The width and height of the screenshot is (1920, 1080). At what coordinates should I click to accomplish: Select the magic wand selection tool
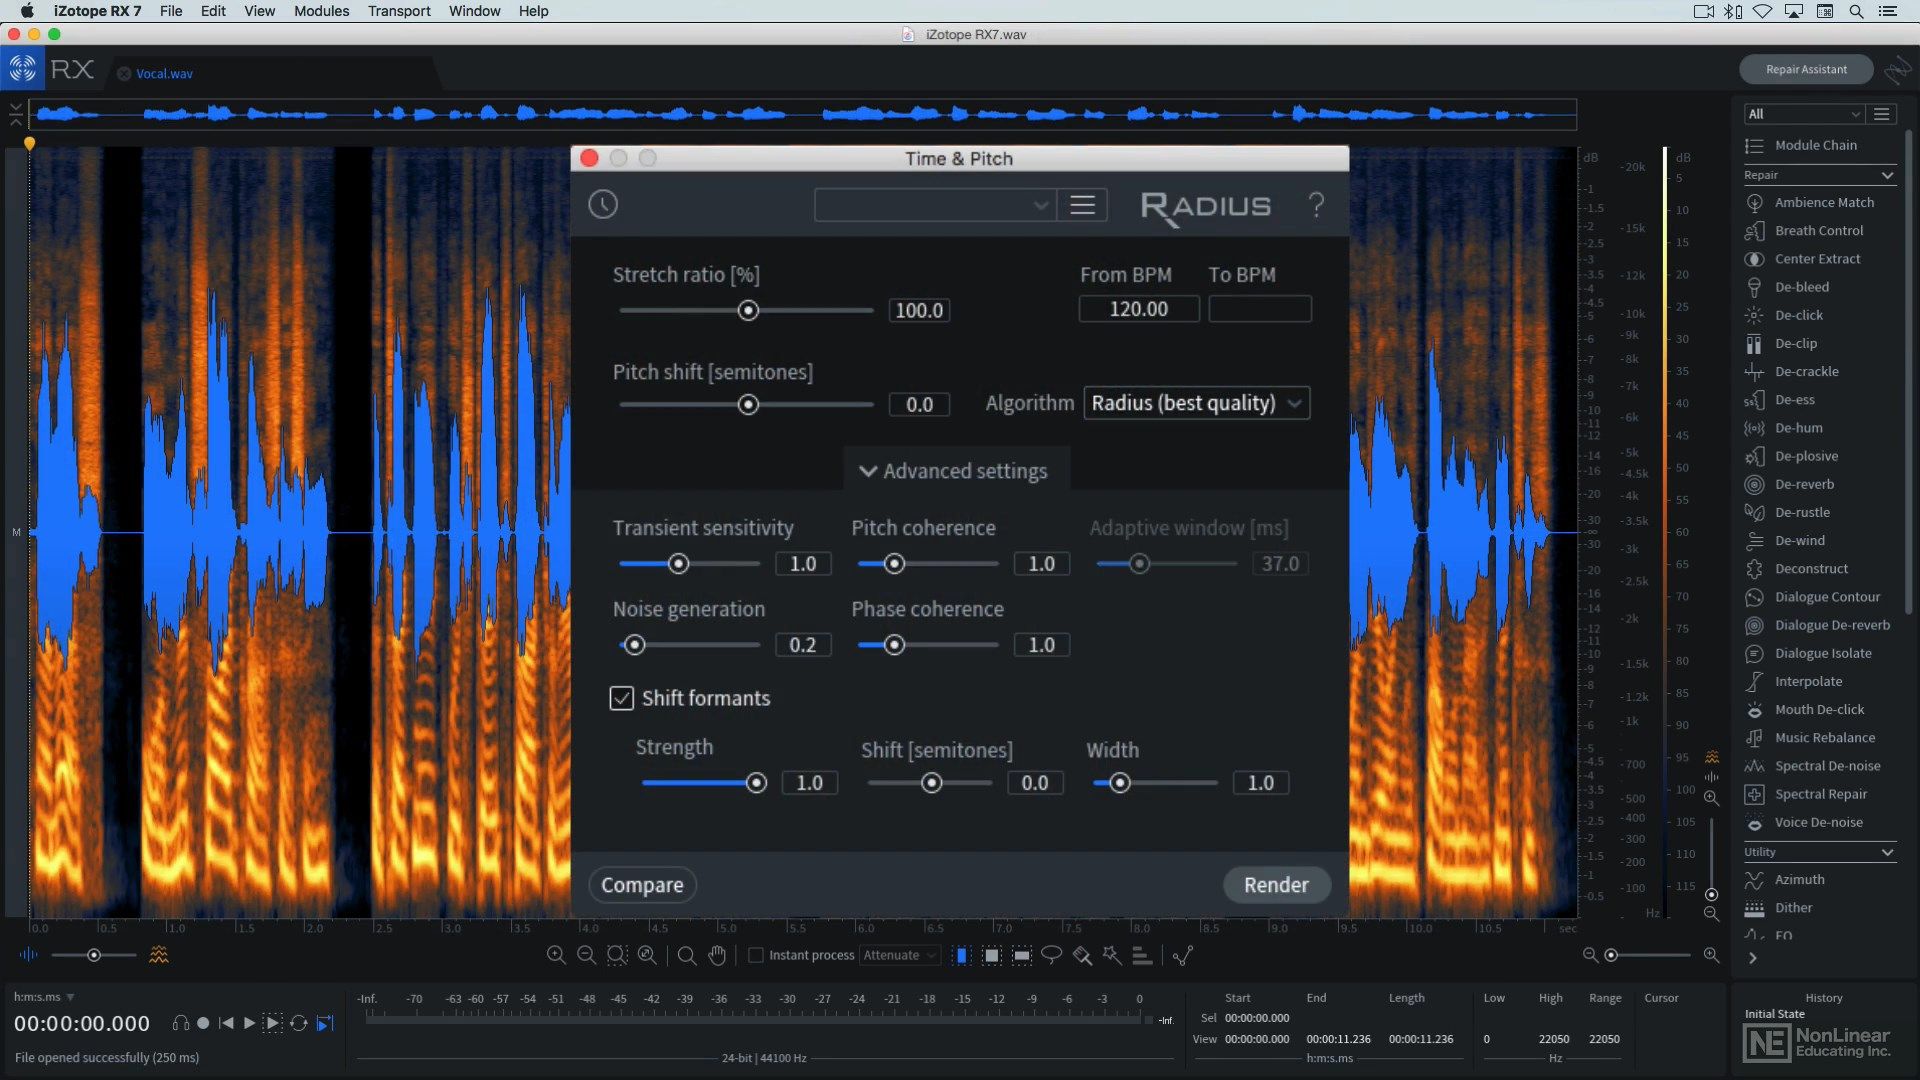[1112, 955]
